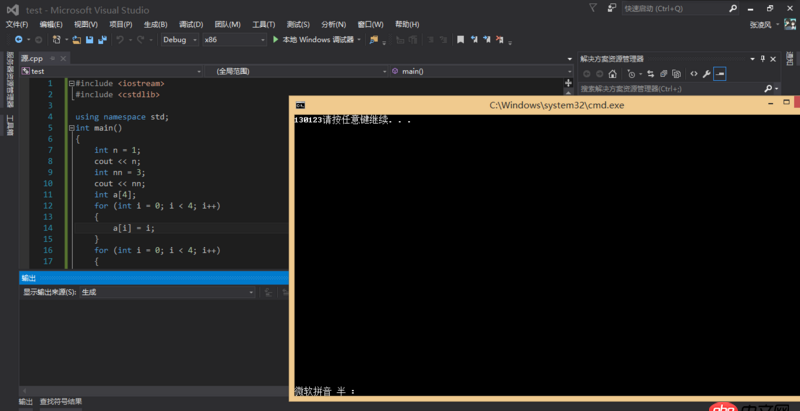Viewport: 800px width, 411px height.
Task: Toggle the Preview Selected Items button
Action: point(720,74)
